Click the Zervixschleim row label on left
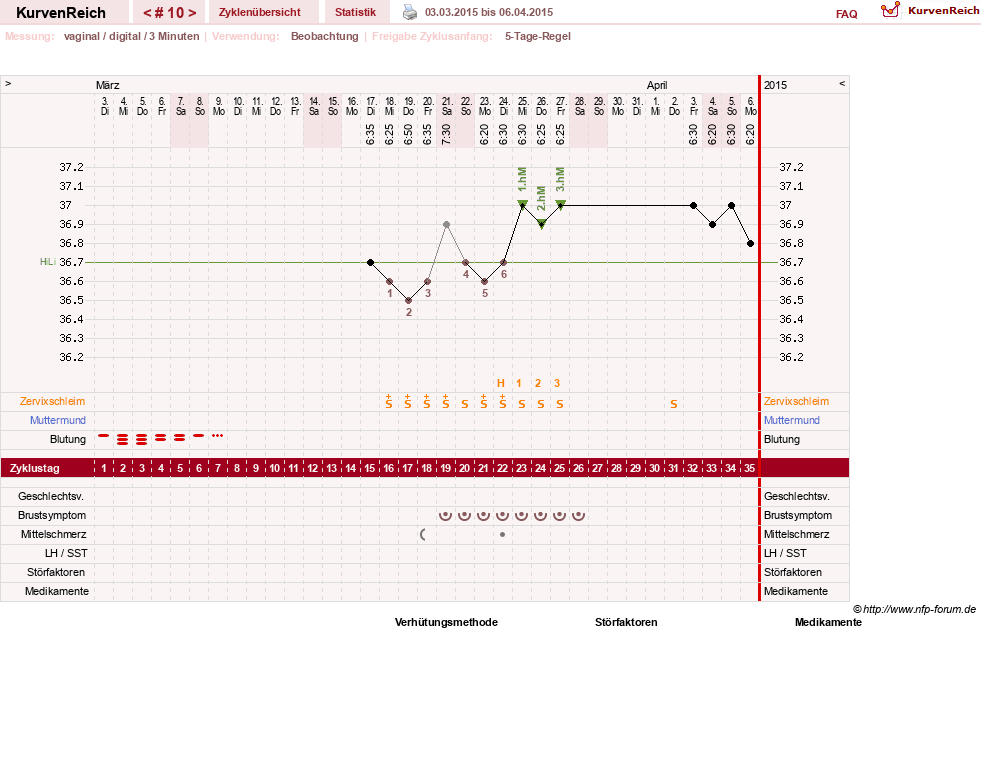The image size is (981, 781). tap(52, 401)
